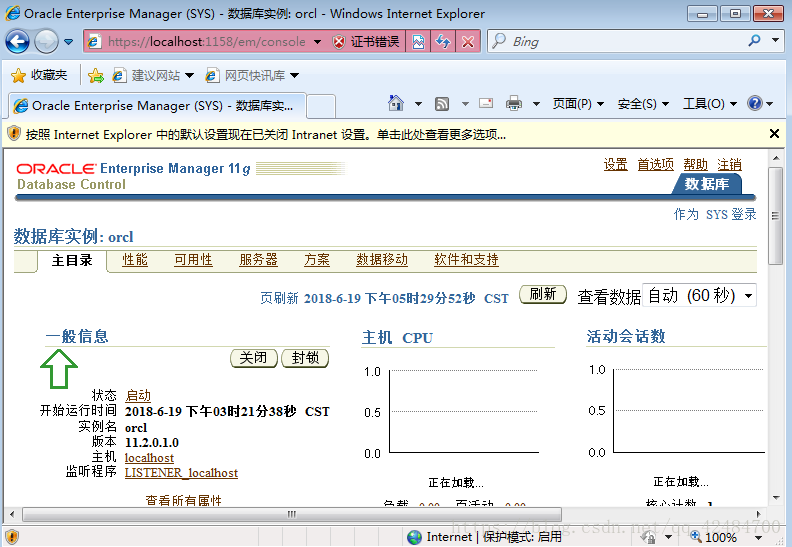792x547 pixels.
Task: Open the 建议网站 suggested sites dropdown
Action: 153,75
